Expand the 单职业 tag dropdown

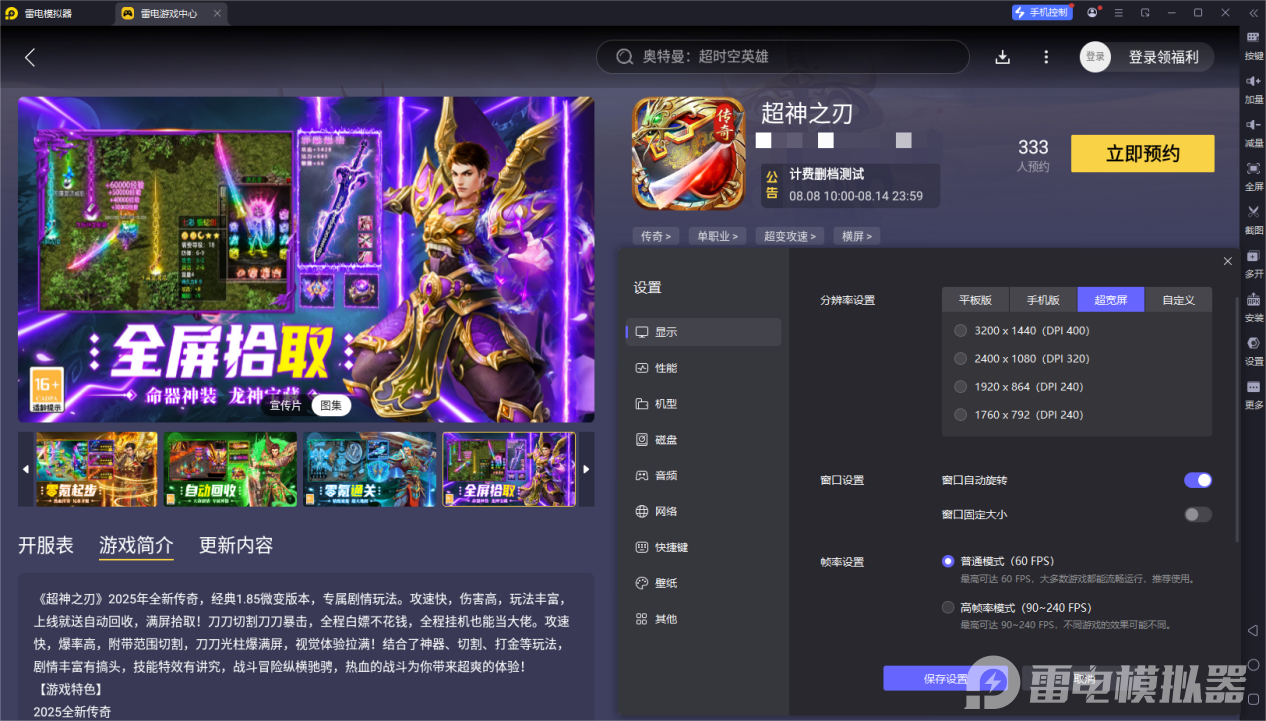(717, 236)
